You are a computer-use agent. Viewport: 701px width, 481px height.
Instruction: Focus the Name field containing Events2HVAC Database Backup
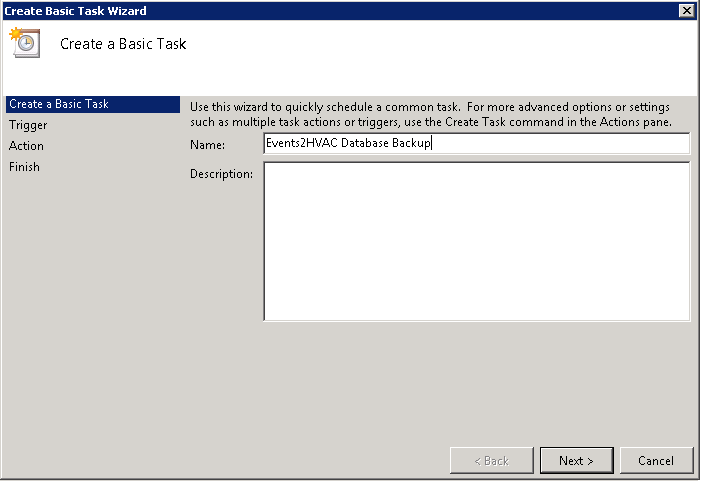pyautogui.click(x=477, y=143)
